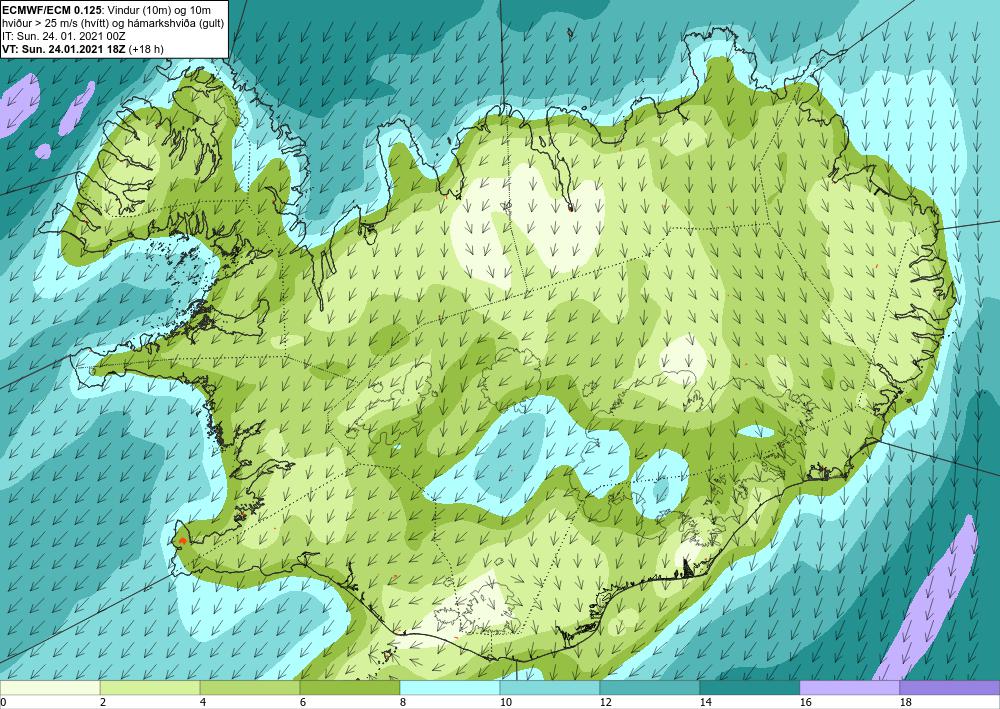Click the '6' scale label
The width and height of the screenshot is (1000, 709).
[303, 702]
